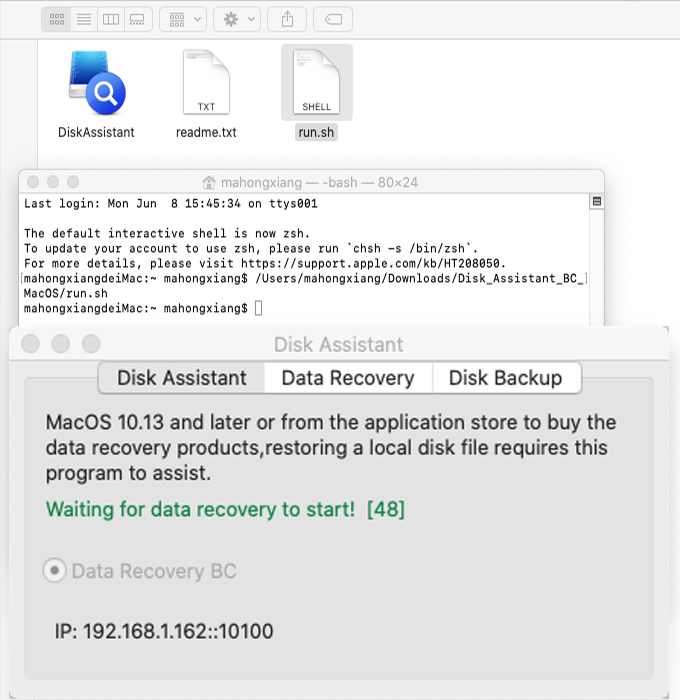Screen dimensions: 680x700
Task: Click the Edit Tags toolbar button
Action: tap(333, 19)
